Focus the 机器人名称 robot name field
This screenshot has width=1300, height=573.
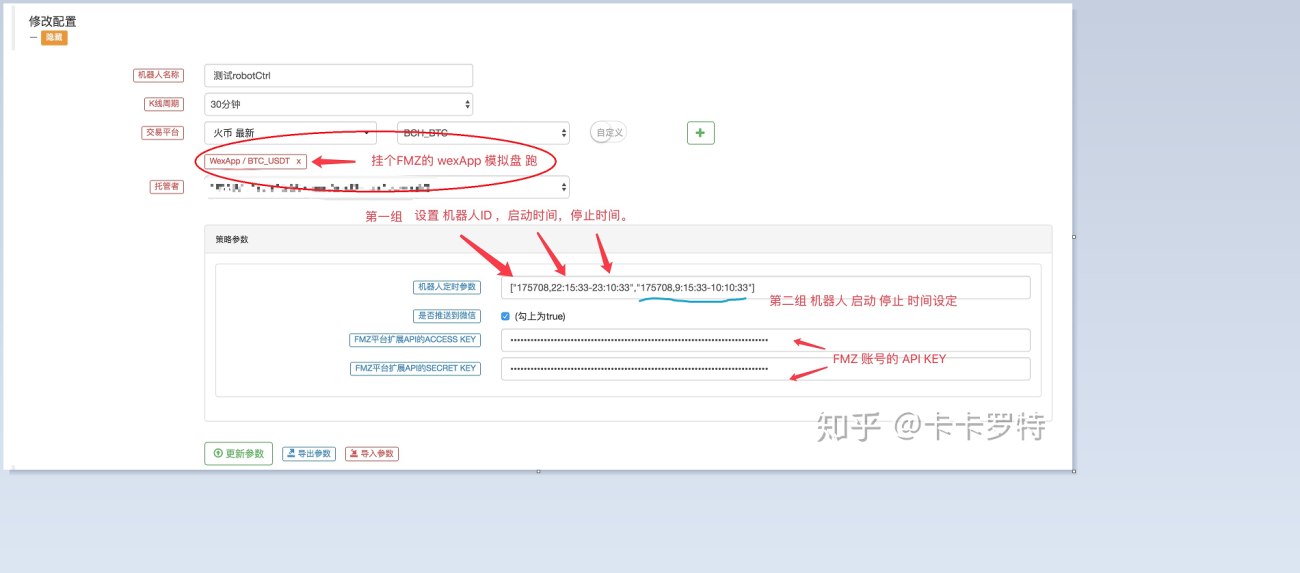pyautogui.click(x=338, y=75)
